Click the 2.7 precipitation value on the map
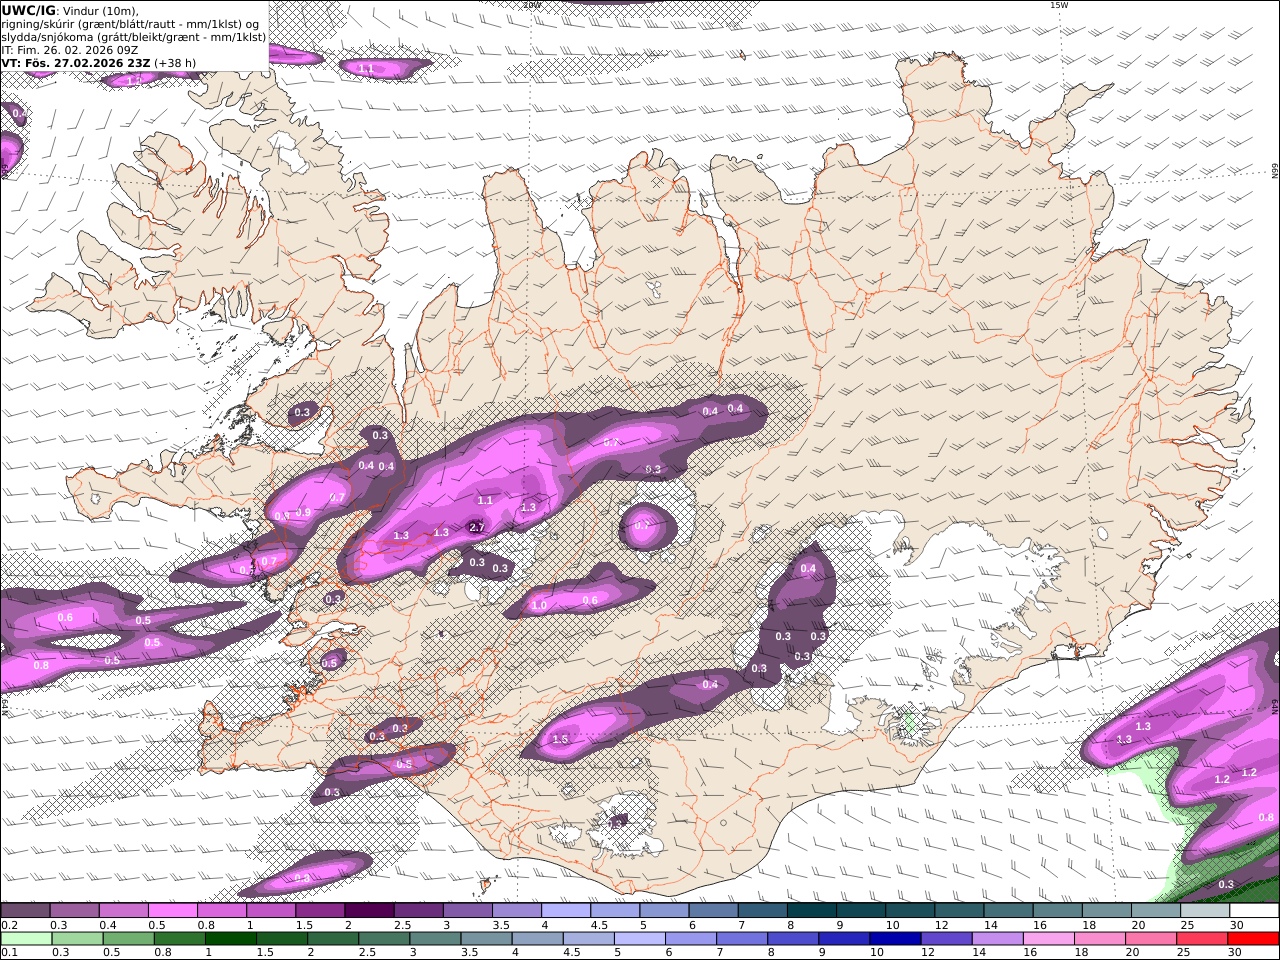Screen dimensions: 1280x960 (476, 527)
